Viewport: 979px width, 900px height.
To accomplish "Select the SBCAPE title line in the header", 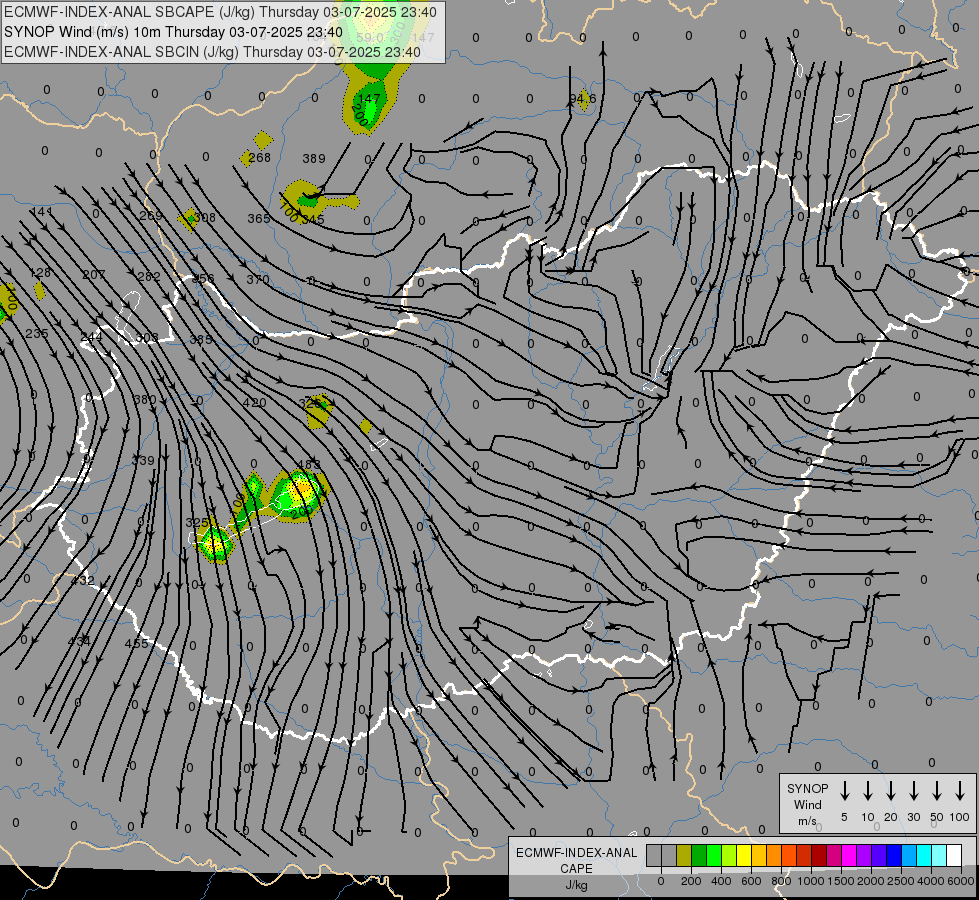I will point(220,12).
